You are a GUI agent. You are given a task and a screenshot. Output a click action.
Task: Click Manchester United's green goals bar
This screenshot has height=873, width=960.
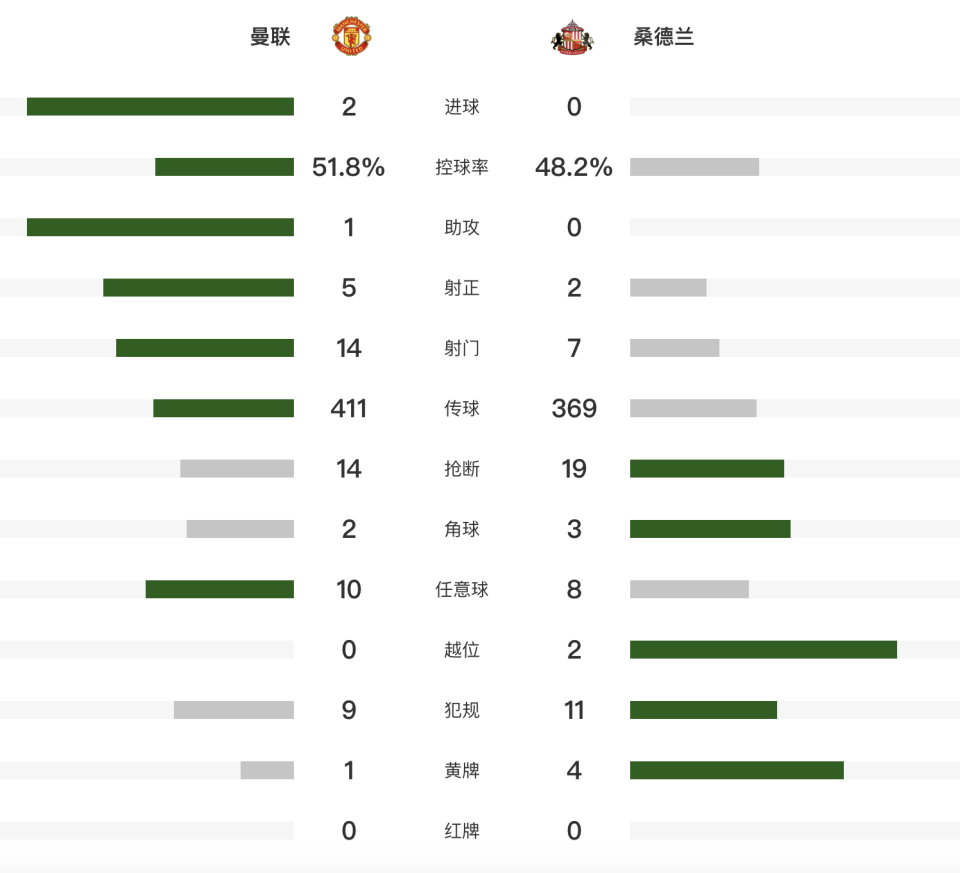click(160, 107)
